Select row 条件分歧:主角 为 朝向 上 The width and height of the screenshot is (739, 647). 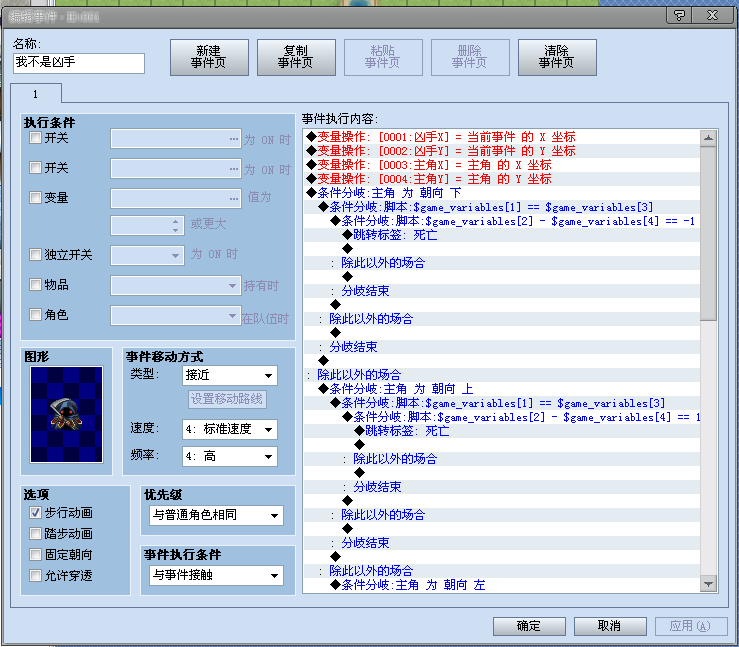point(501,389)
